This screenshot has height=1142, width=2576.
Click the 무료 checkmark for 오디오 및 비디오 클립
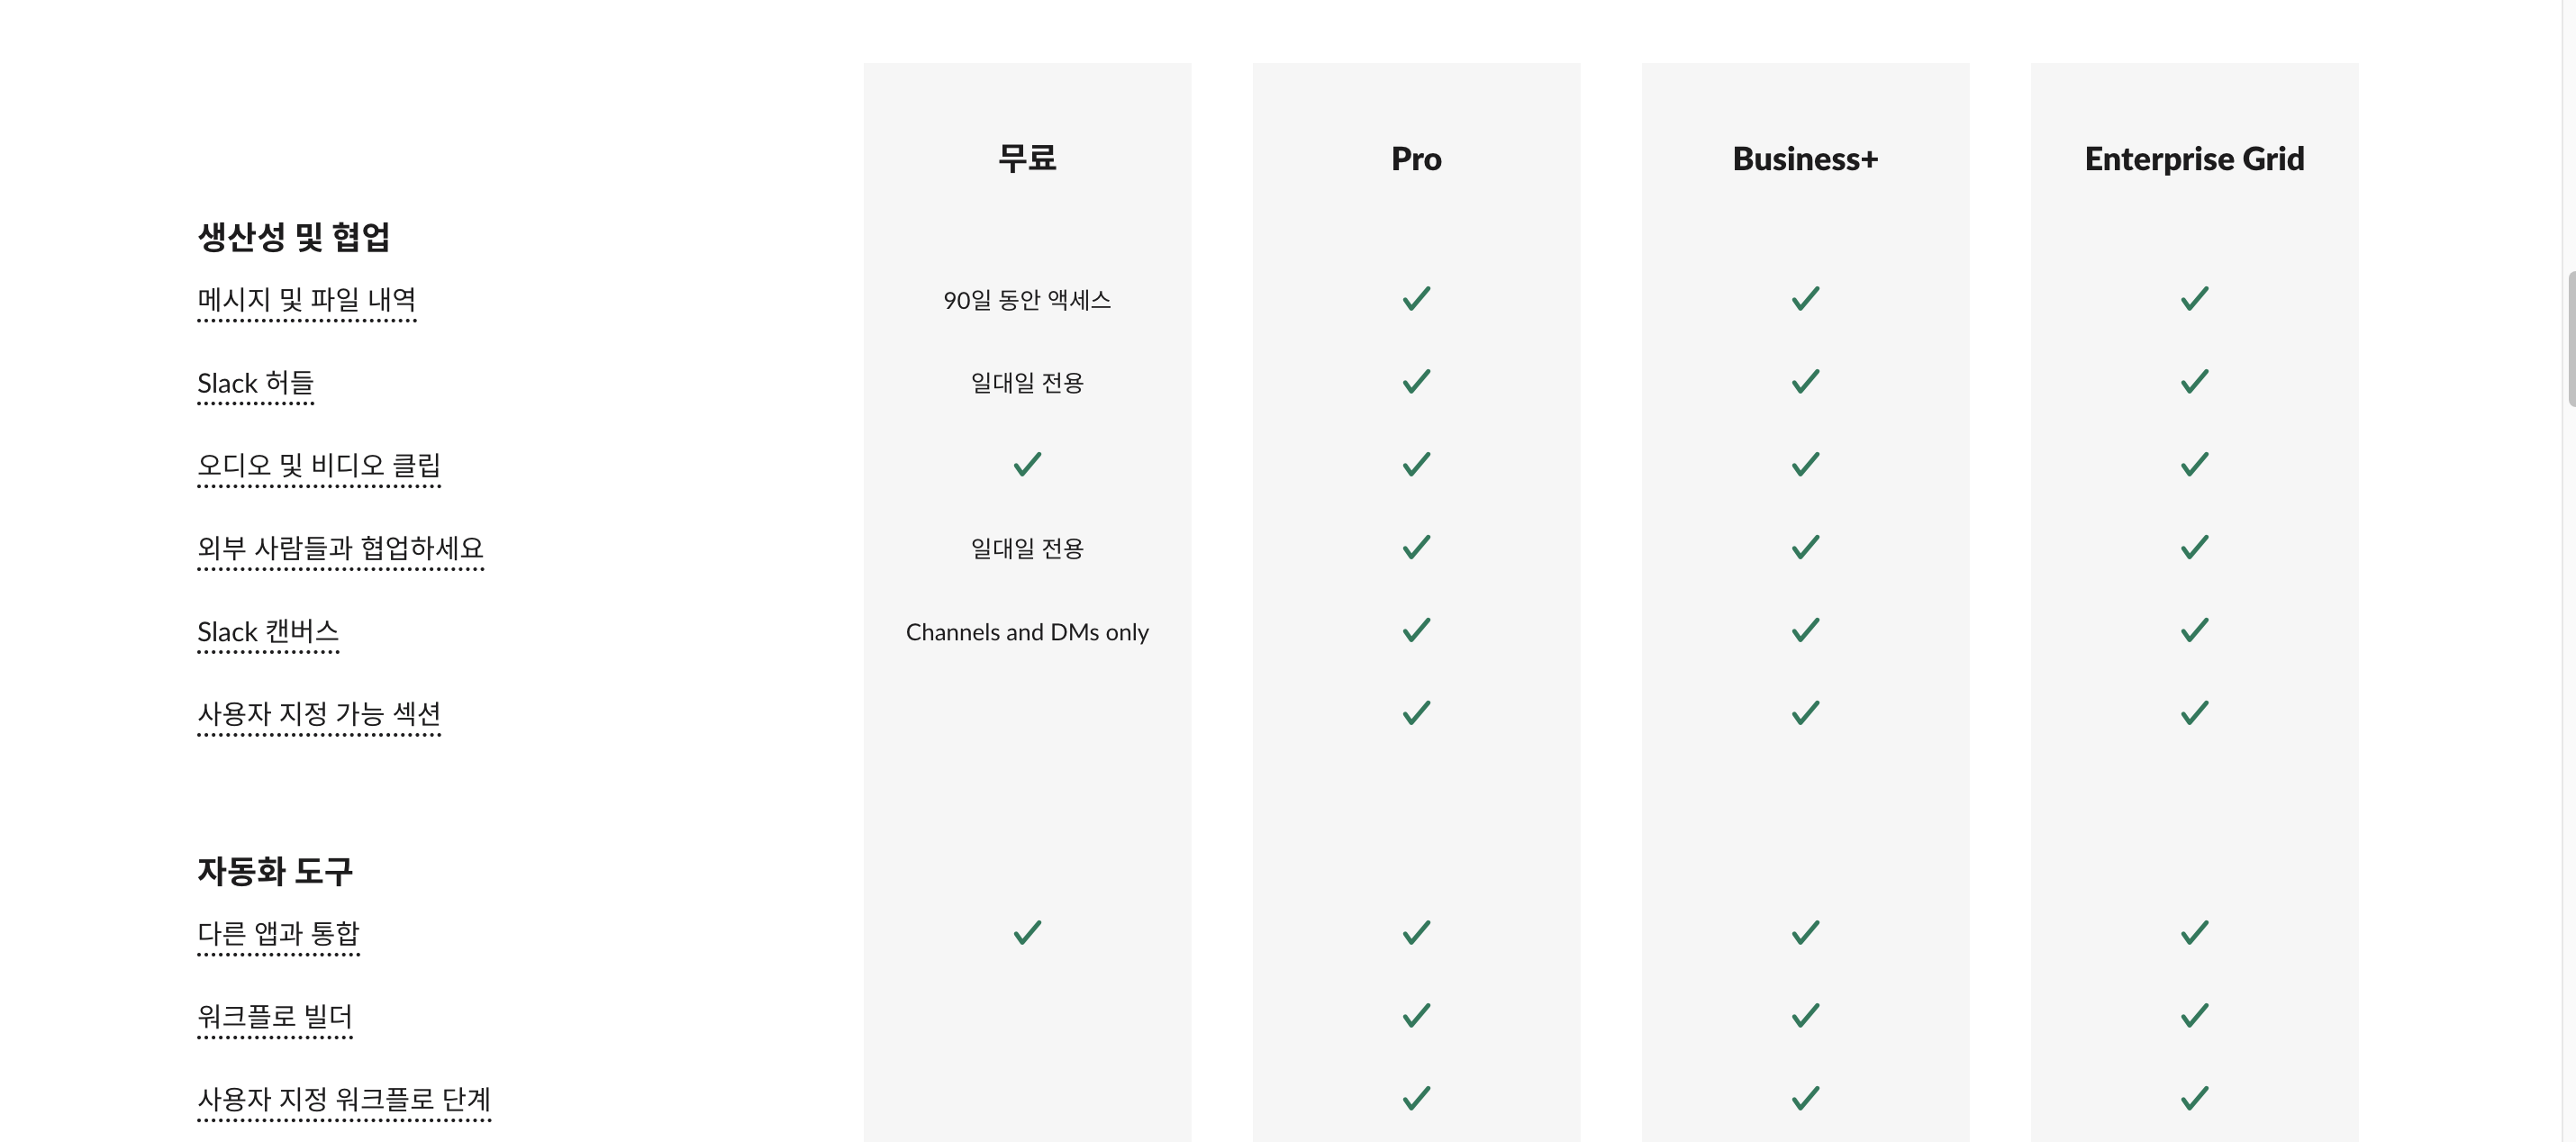pos(1027,465)
